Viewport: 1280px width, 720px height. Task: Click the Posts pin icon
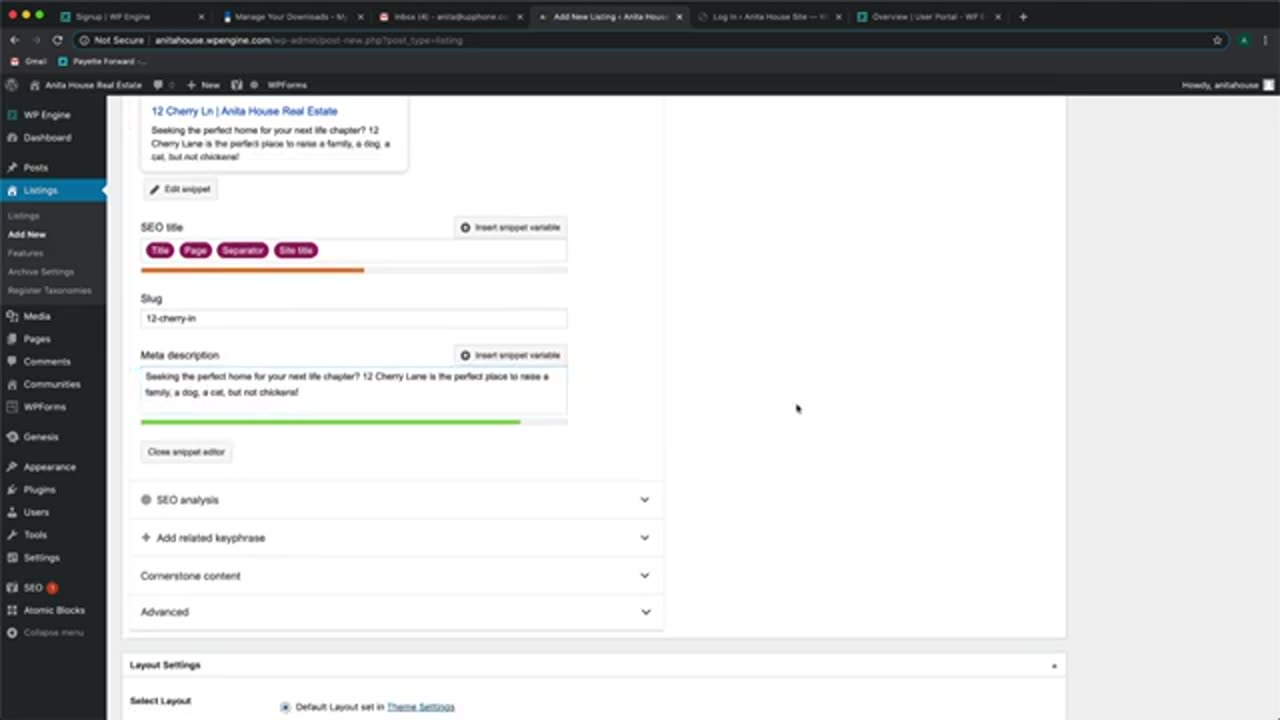pyautogui.click(x=12, y=167)
